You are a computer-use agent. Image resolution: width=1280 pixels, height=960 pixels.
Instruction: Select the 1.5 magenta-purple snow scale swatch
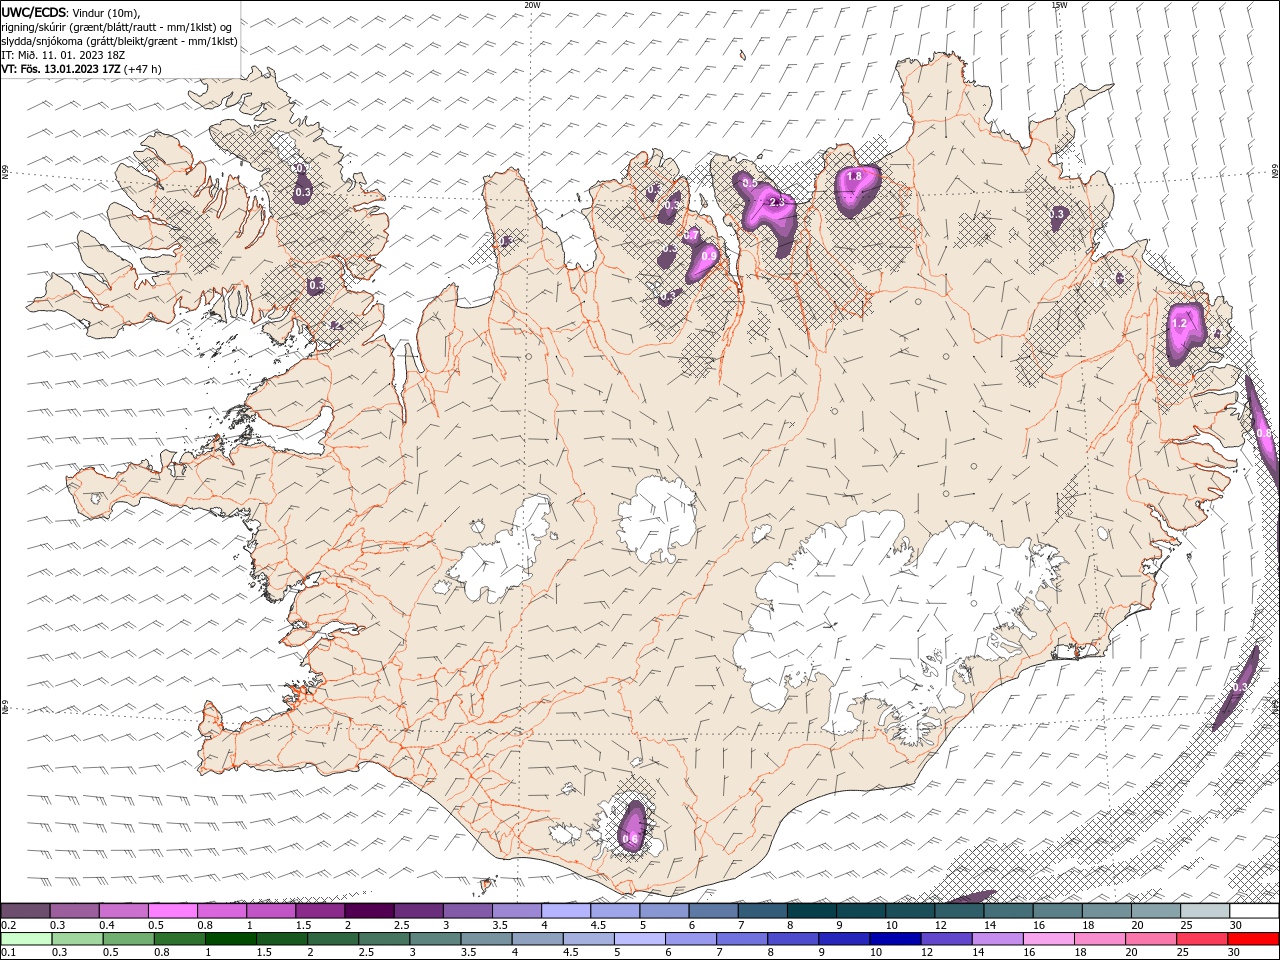pos(320,911)
